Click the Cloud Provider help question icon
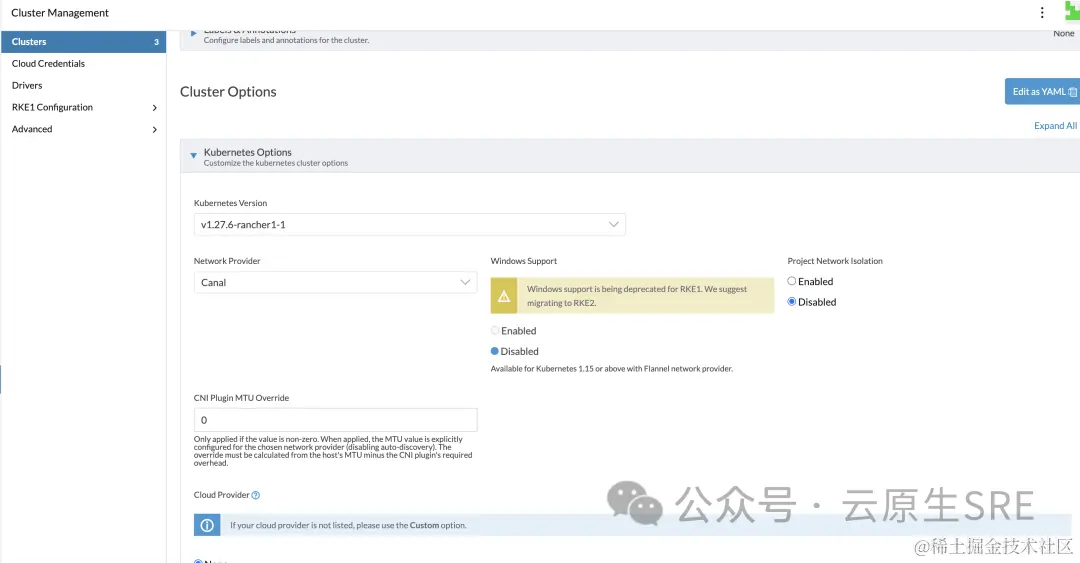1080x563 pixels. coord(256,495)
